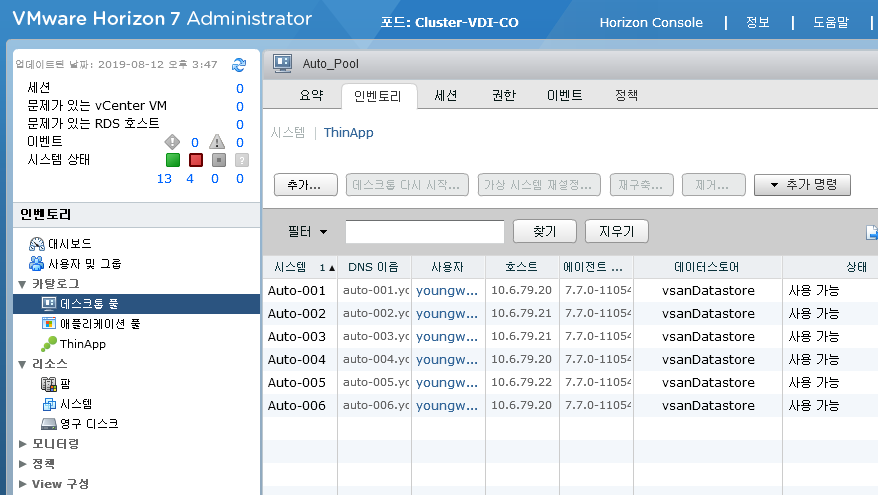Click the user link in Auto-004 row
Screen dimensions: 878x495
point(447,359)
